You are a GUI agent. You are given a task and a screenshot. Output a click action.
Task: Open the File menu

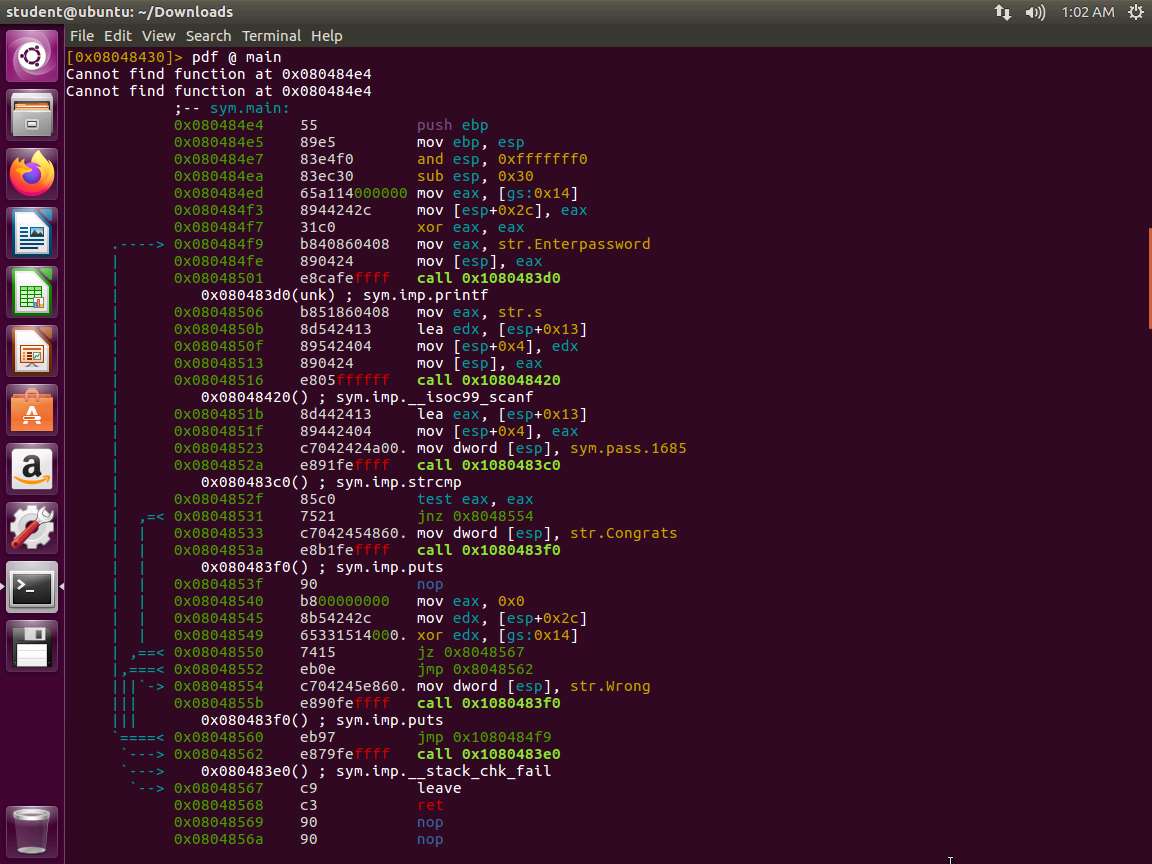tap(82, 36)
